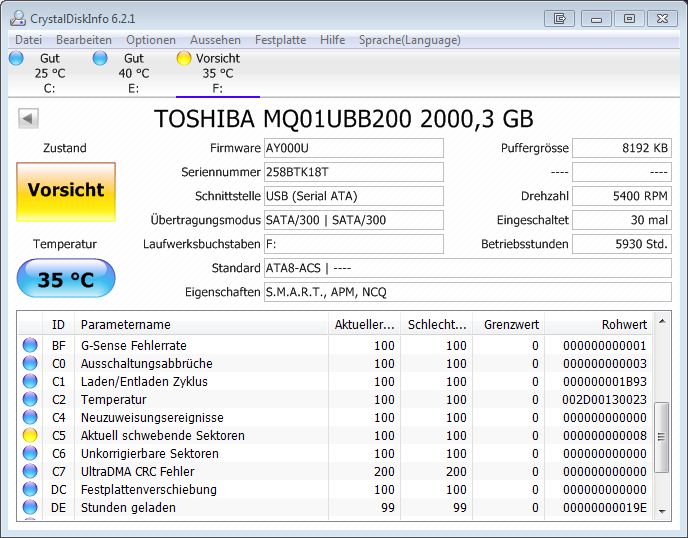Click the Puffergrösse value 8192 KB
The height and width of the screenshot is (538, 688).
tap(622, 148)
